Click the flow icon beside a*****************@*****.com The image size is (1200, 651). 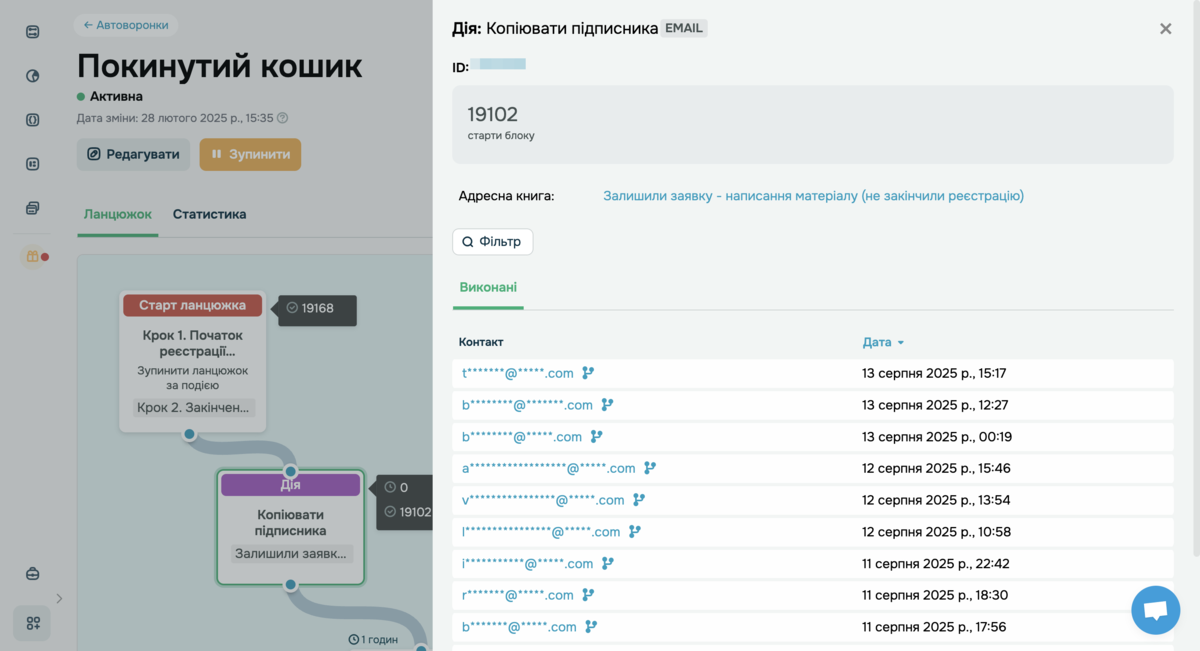pos(650,468)
